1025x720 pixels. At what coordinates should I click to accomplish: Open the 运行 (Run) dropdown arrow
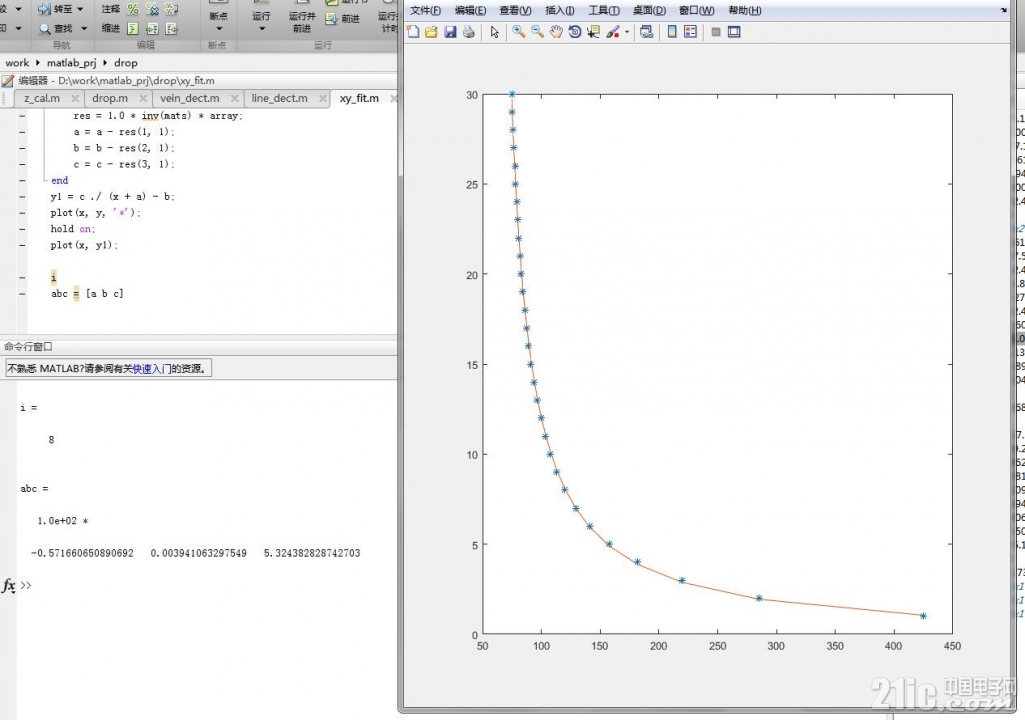261,29
